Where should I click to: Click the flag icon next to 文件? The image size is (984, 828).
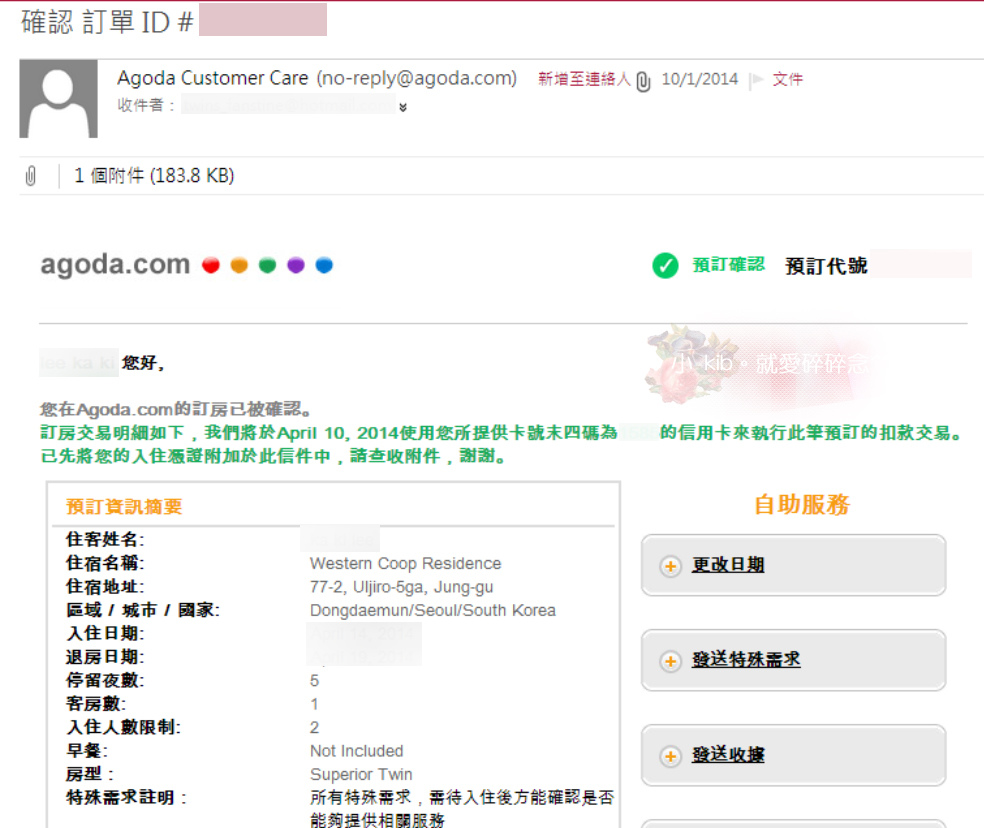(x=757, y=79)
